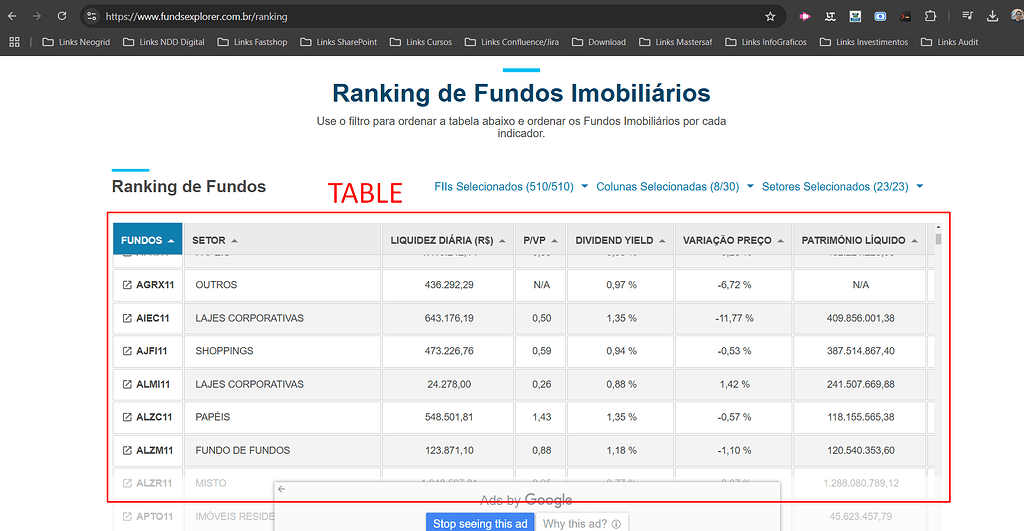Click the FUNDO DE FUNDOS sector cell
Screen dimensions: 1024x531
282,450
